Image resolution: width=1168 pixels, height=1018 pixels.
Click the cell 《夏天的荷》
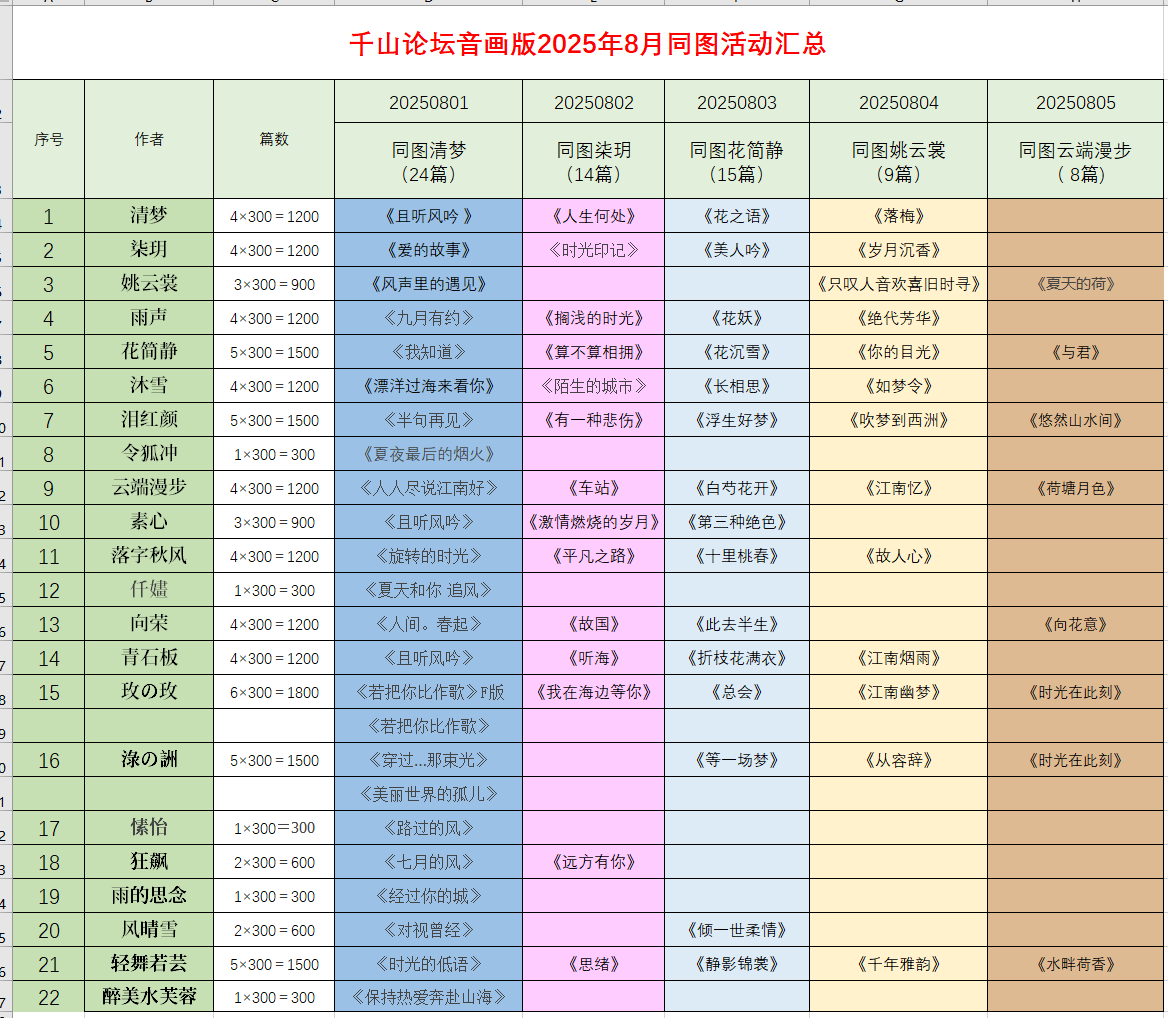(1075, 283)
